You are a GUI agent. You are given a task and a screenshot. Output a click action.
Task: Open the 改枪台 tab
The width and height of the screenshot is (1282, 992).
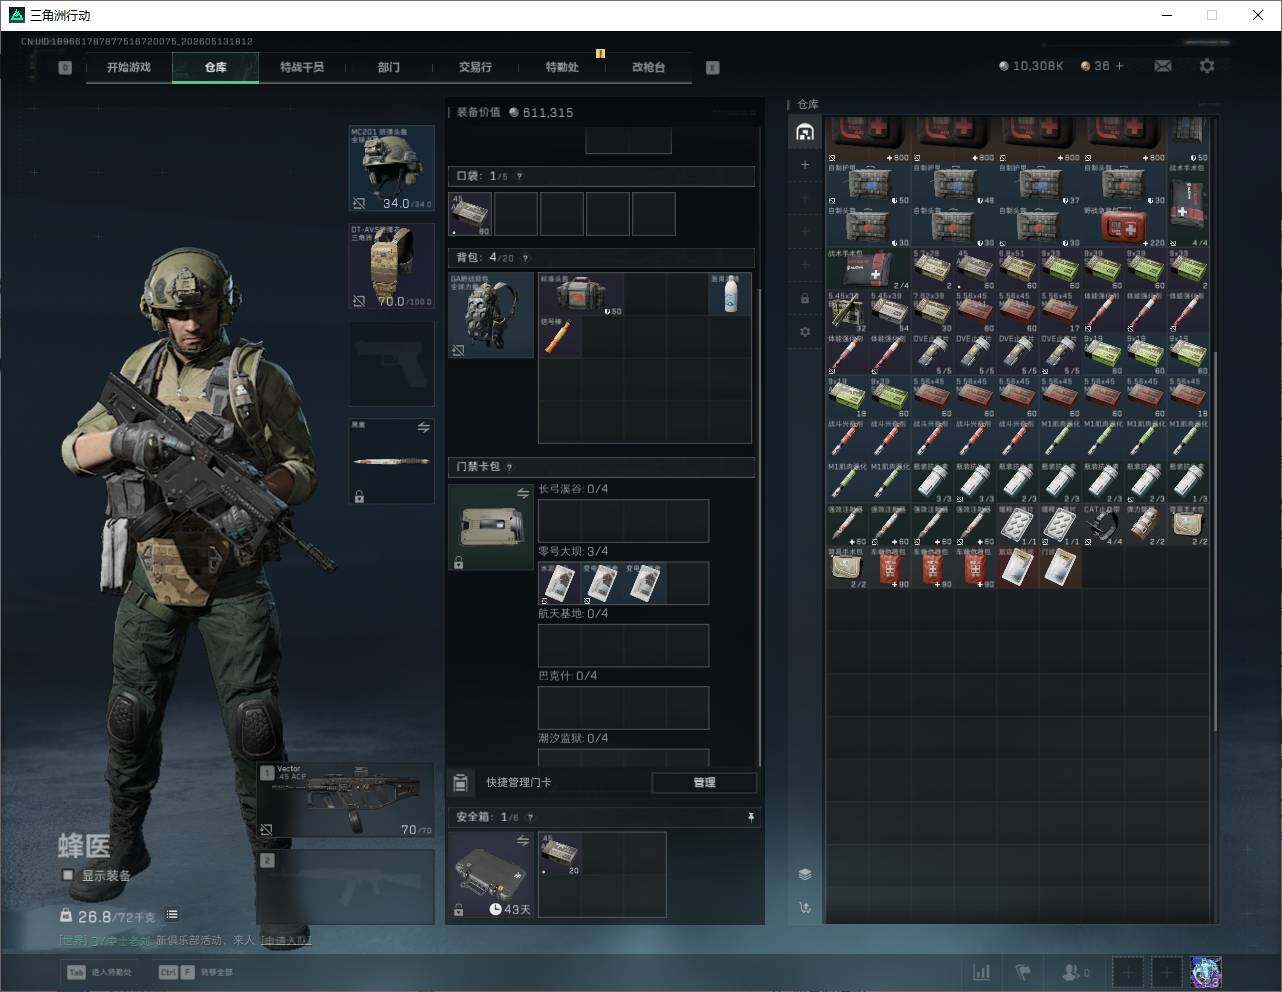[648, 67]
